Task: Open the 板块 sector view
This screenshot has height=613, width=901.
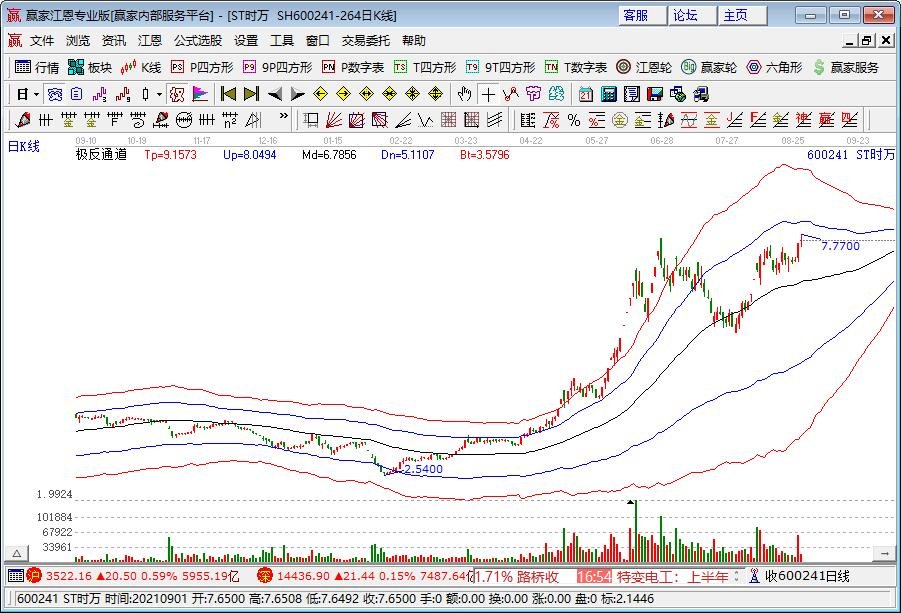Action: click(90, 67)
